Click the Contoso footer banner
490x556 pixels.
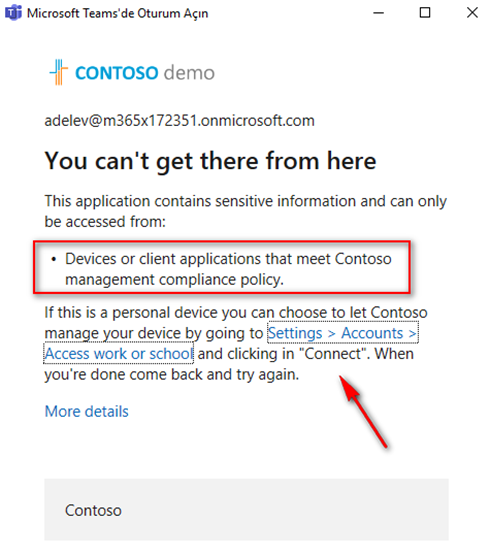(x=246, y=510)
